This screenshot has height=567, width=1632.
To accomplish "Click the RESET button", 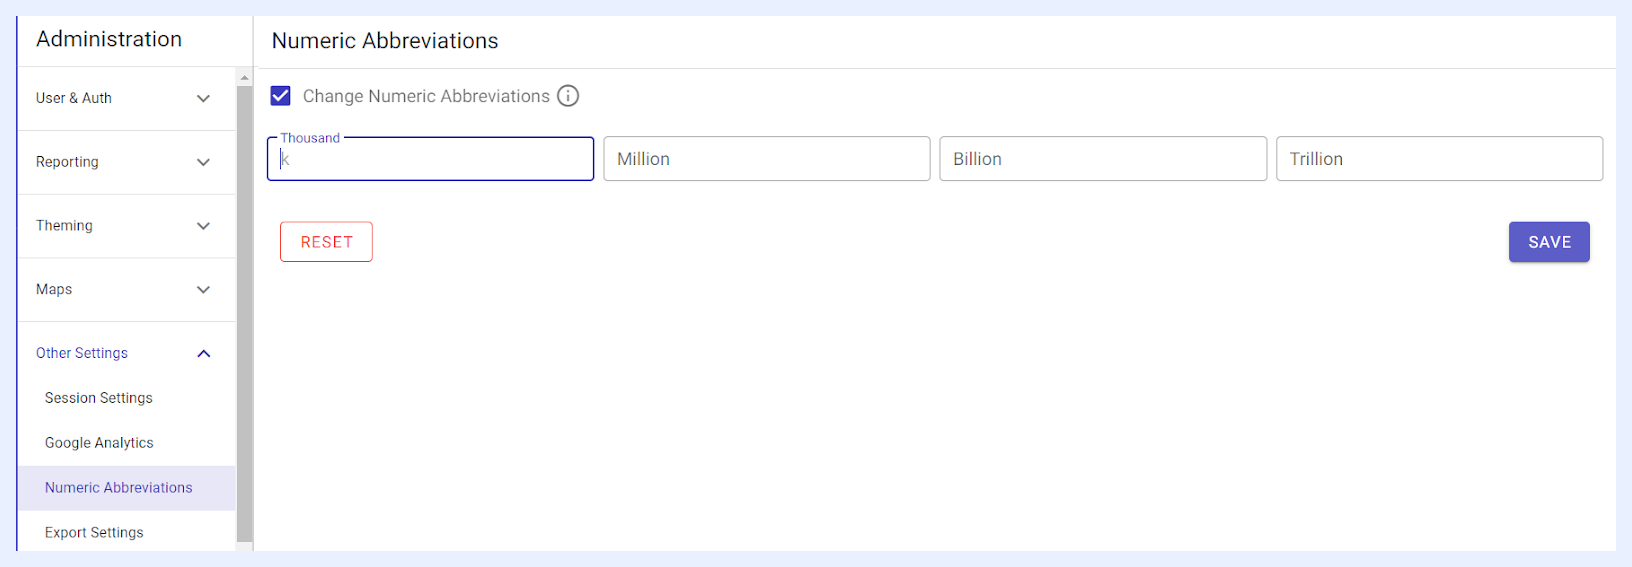I will click(x=326, y=242).
